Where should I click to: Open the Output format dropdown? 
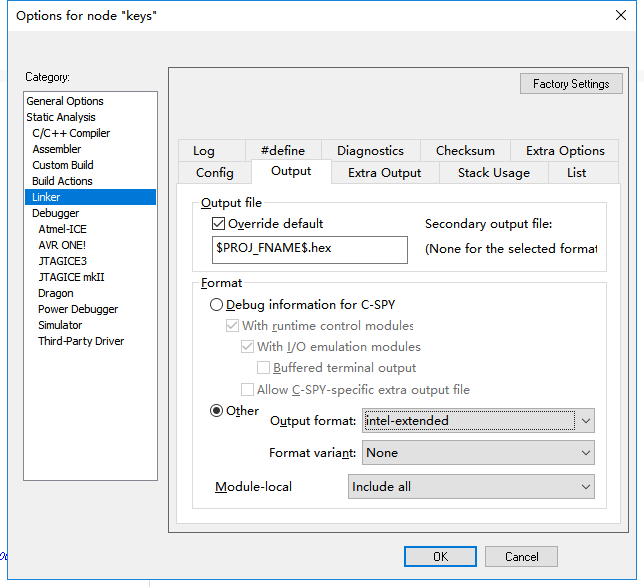pos(478,421)
